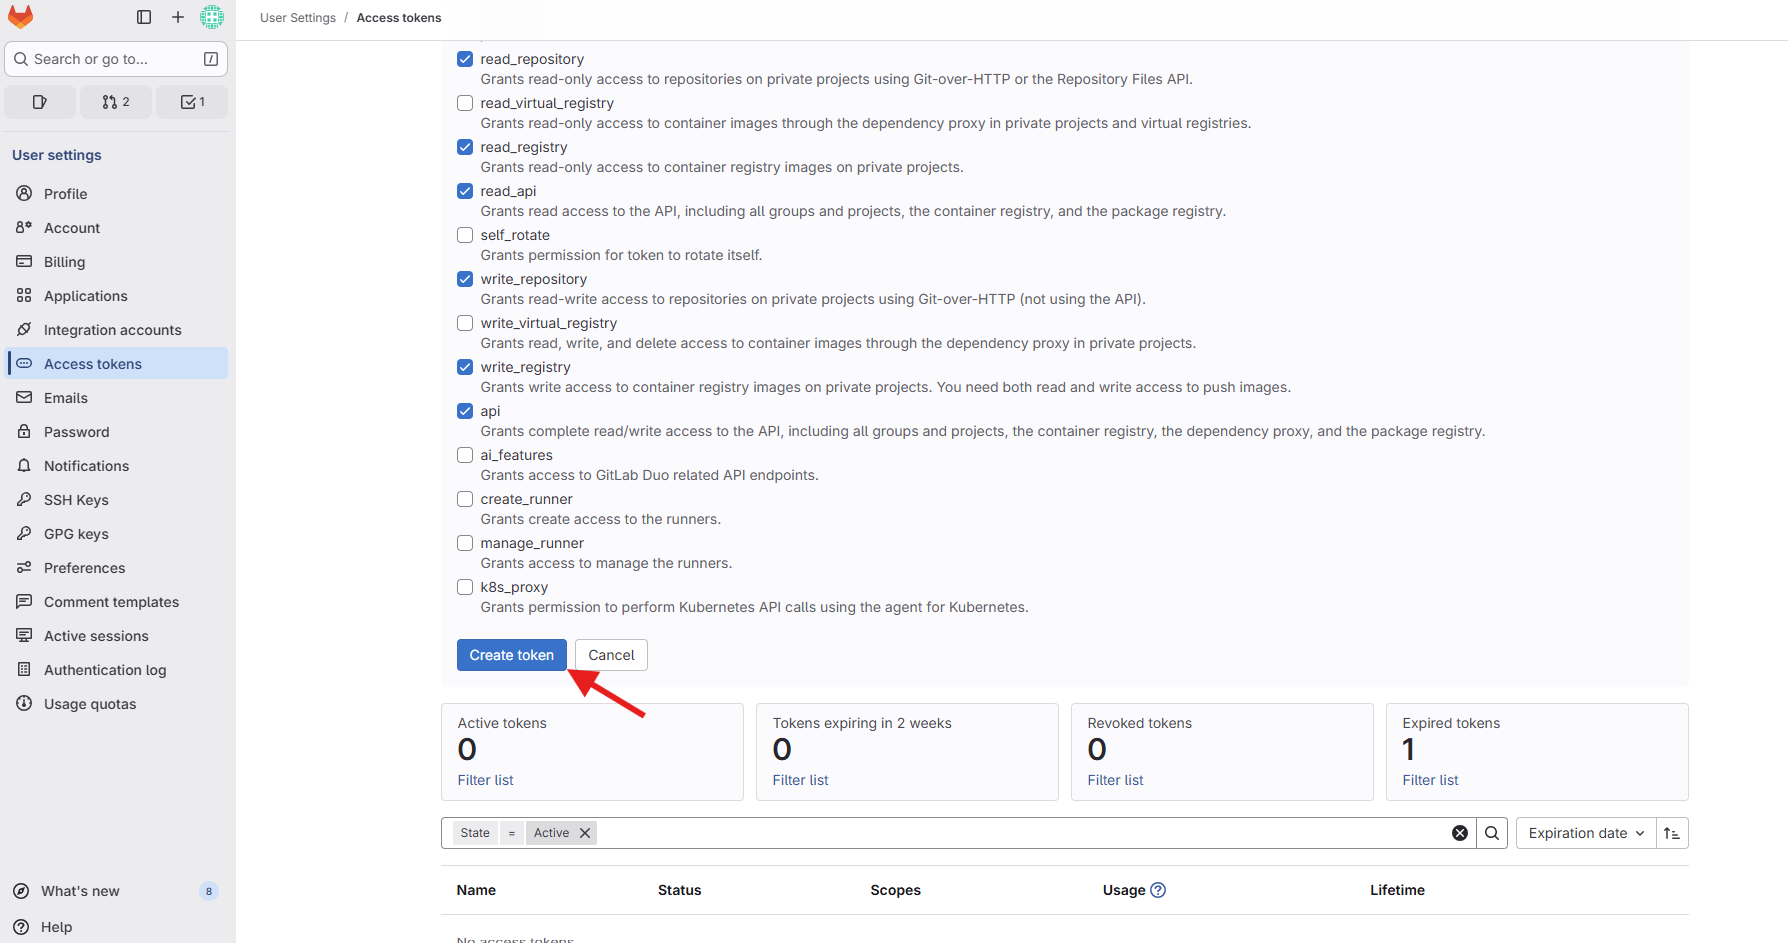
Task: Open the to-do list with count 1
Action: 191,101
